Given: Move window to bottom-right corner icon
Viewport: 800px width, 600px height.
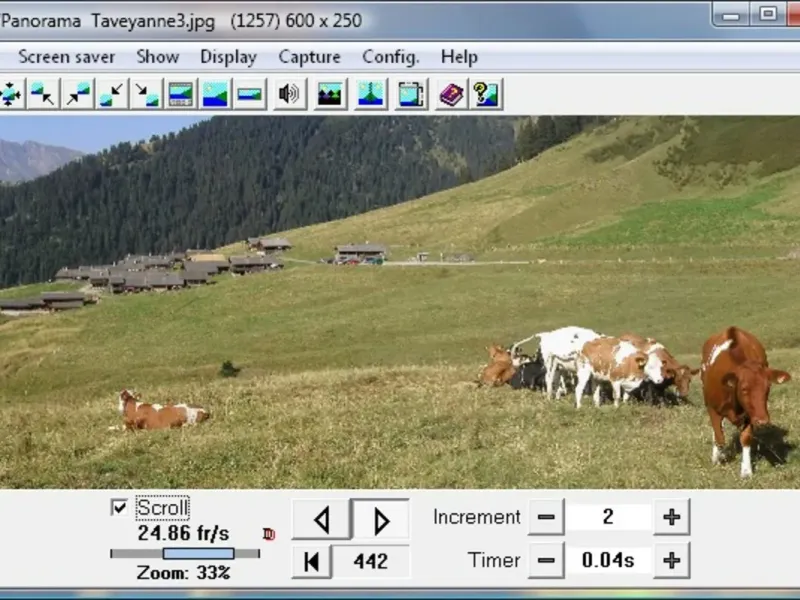Looking at the screenshot, I should (x=146, y=94).
